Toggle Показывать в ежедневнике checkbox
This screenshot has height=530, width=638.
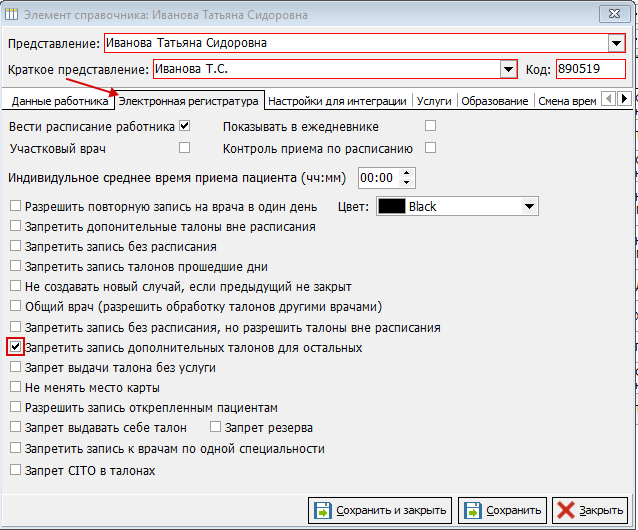pyautogui.click(x=431, y=126)
